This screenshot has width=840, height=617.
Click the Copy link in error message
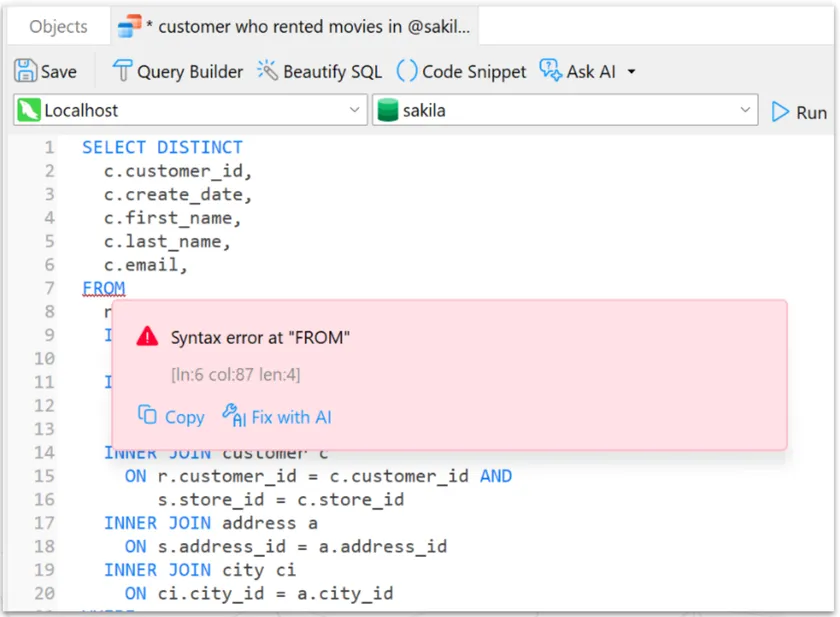184,417
